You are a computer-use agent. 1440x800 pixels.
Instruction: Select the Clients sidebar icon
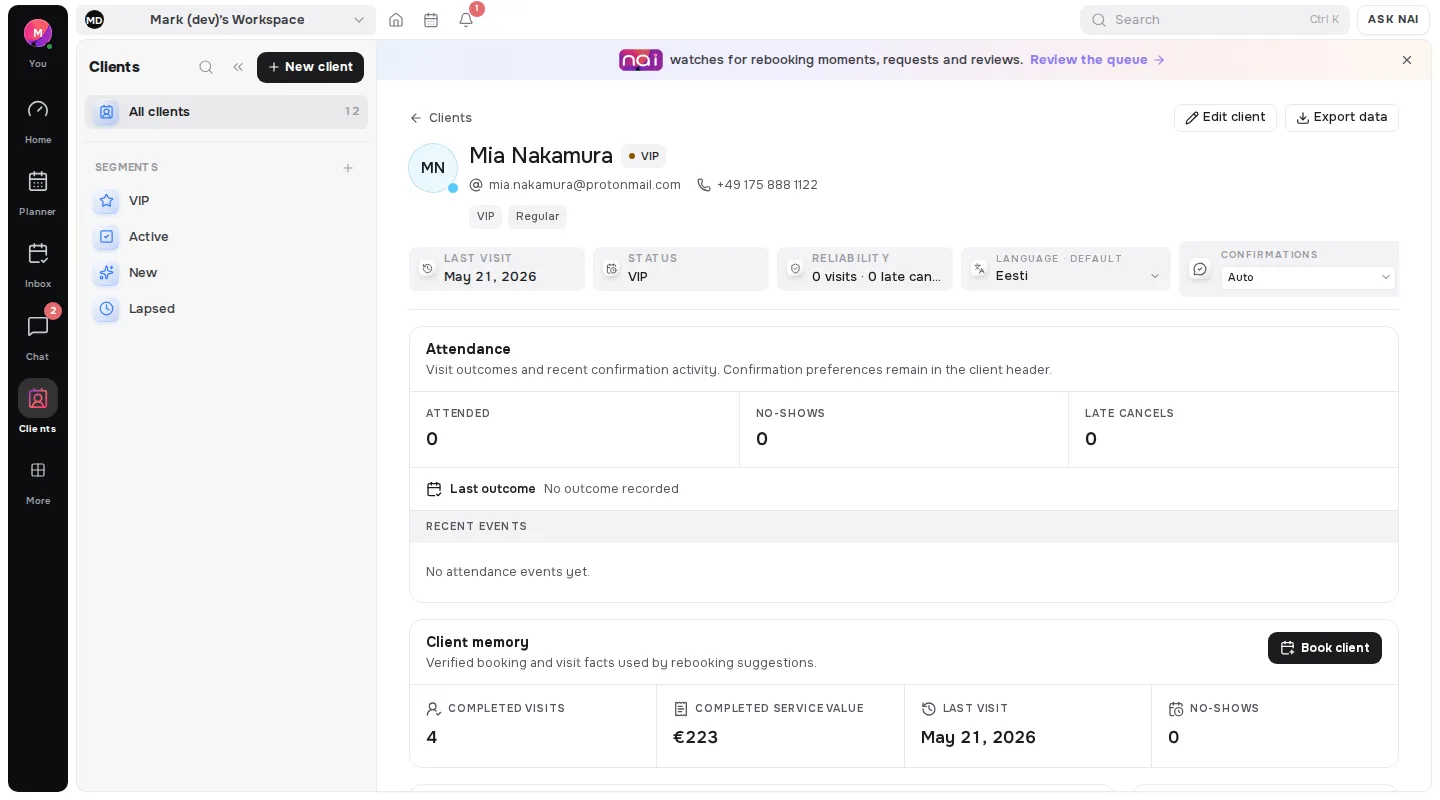[x=38, y=398]
